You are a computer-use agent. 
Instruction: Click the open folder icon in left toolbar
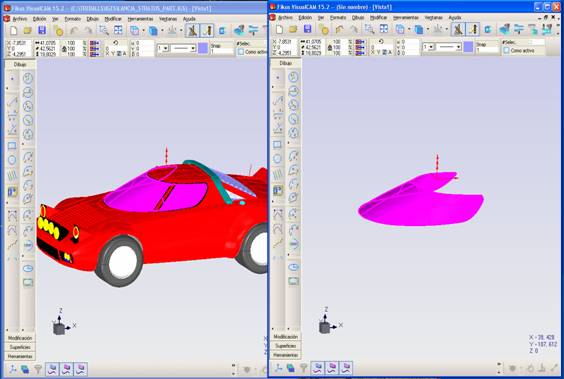pos(28,31)
